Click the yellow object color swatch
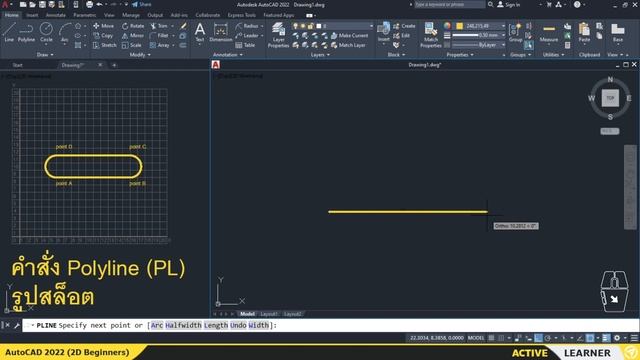The width and height of the screenshot is (640, 360). point(460,26)
